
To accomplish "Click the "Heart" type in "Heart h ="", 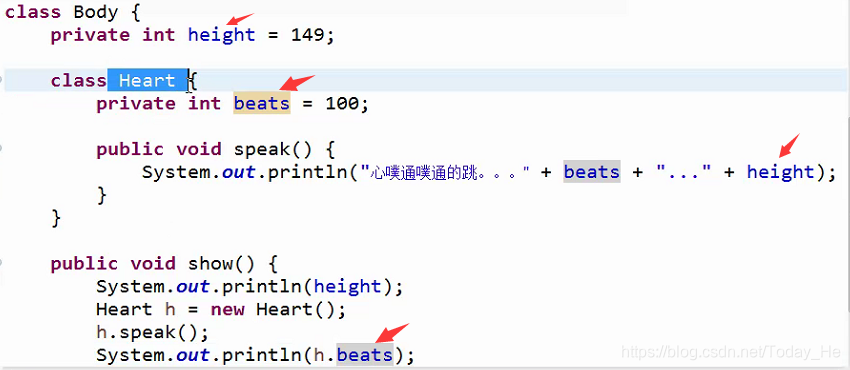I will click(x=124, y=310).
